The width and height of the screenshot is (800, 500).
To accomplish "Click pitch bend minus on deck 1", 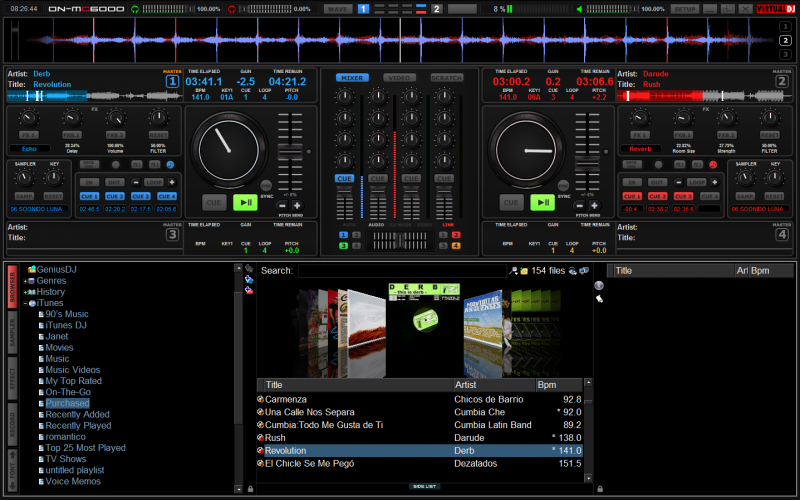I will coord(282,206).
